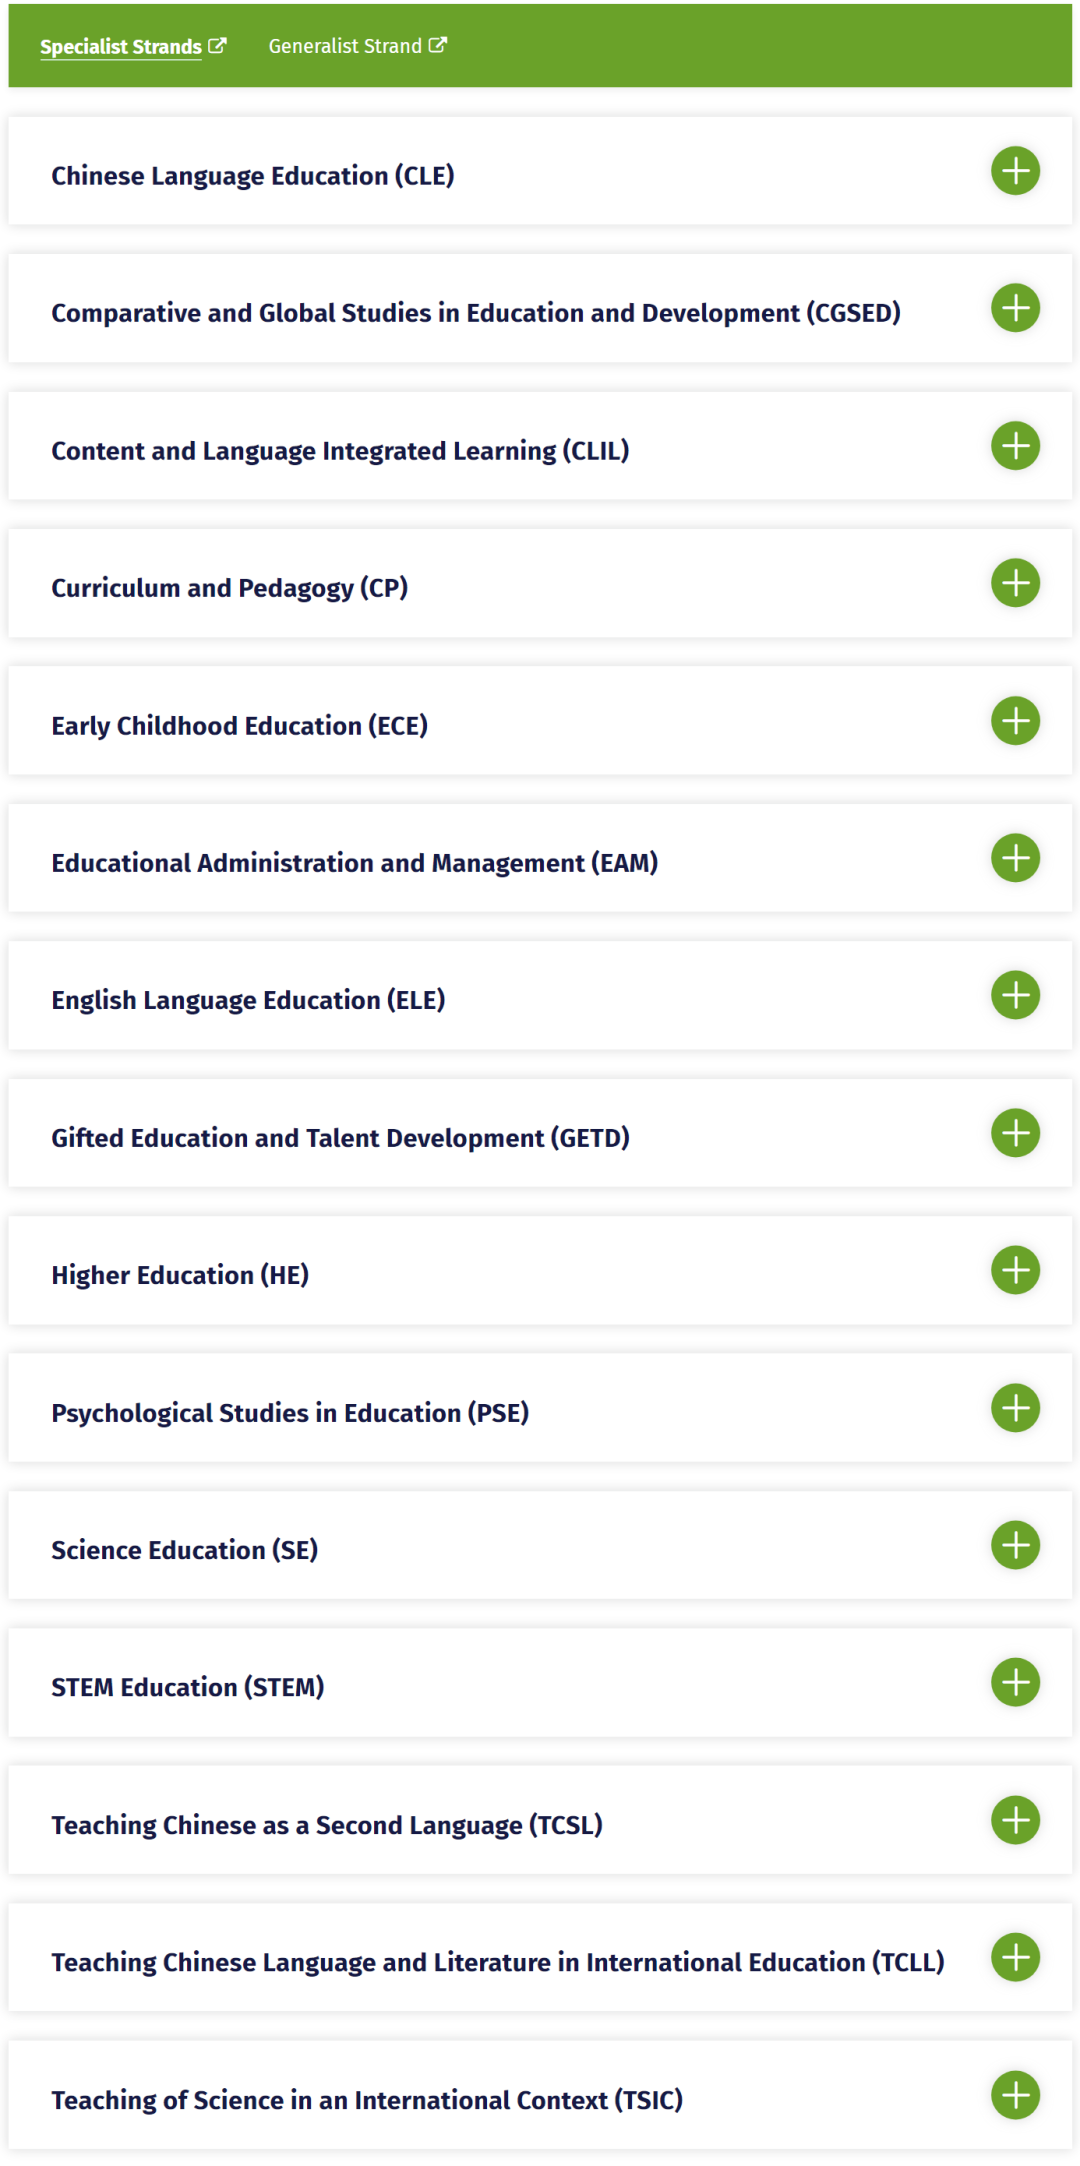Click the plus icon for CGSED strand
This screenshot has height=2166, width=1080.
1015,308
